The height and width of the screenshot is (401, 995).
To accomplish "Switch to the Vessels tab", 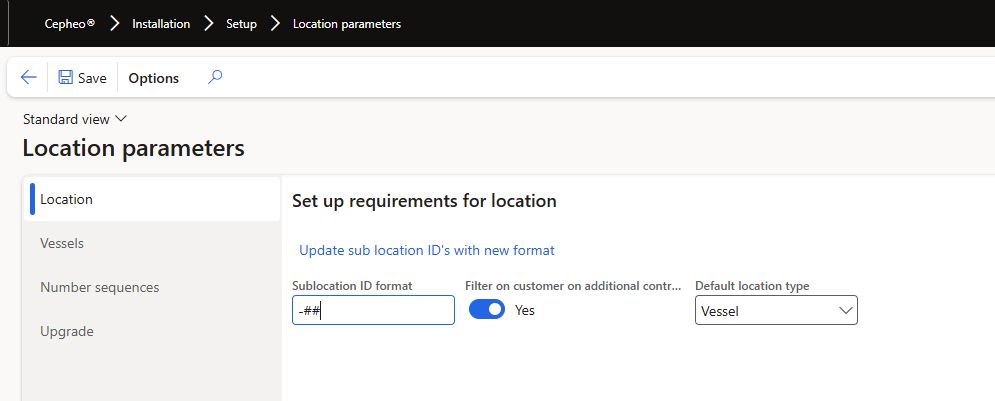I will [x=62, y=243].
